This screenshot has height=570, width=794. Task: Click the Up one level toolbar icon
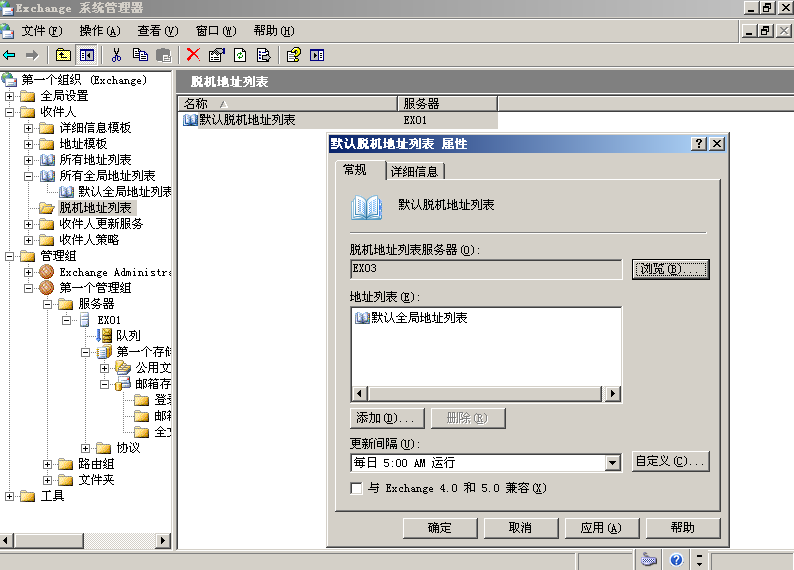pos(63,55)
